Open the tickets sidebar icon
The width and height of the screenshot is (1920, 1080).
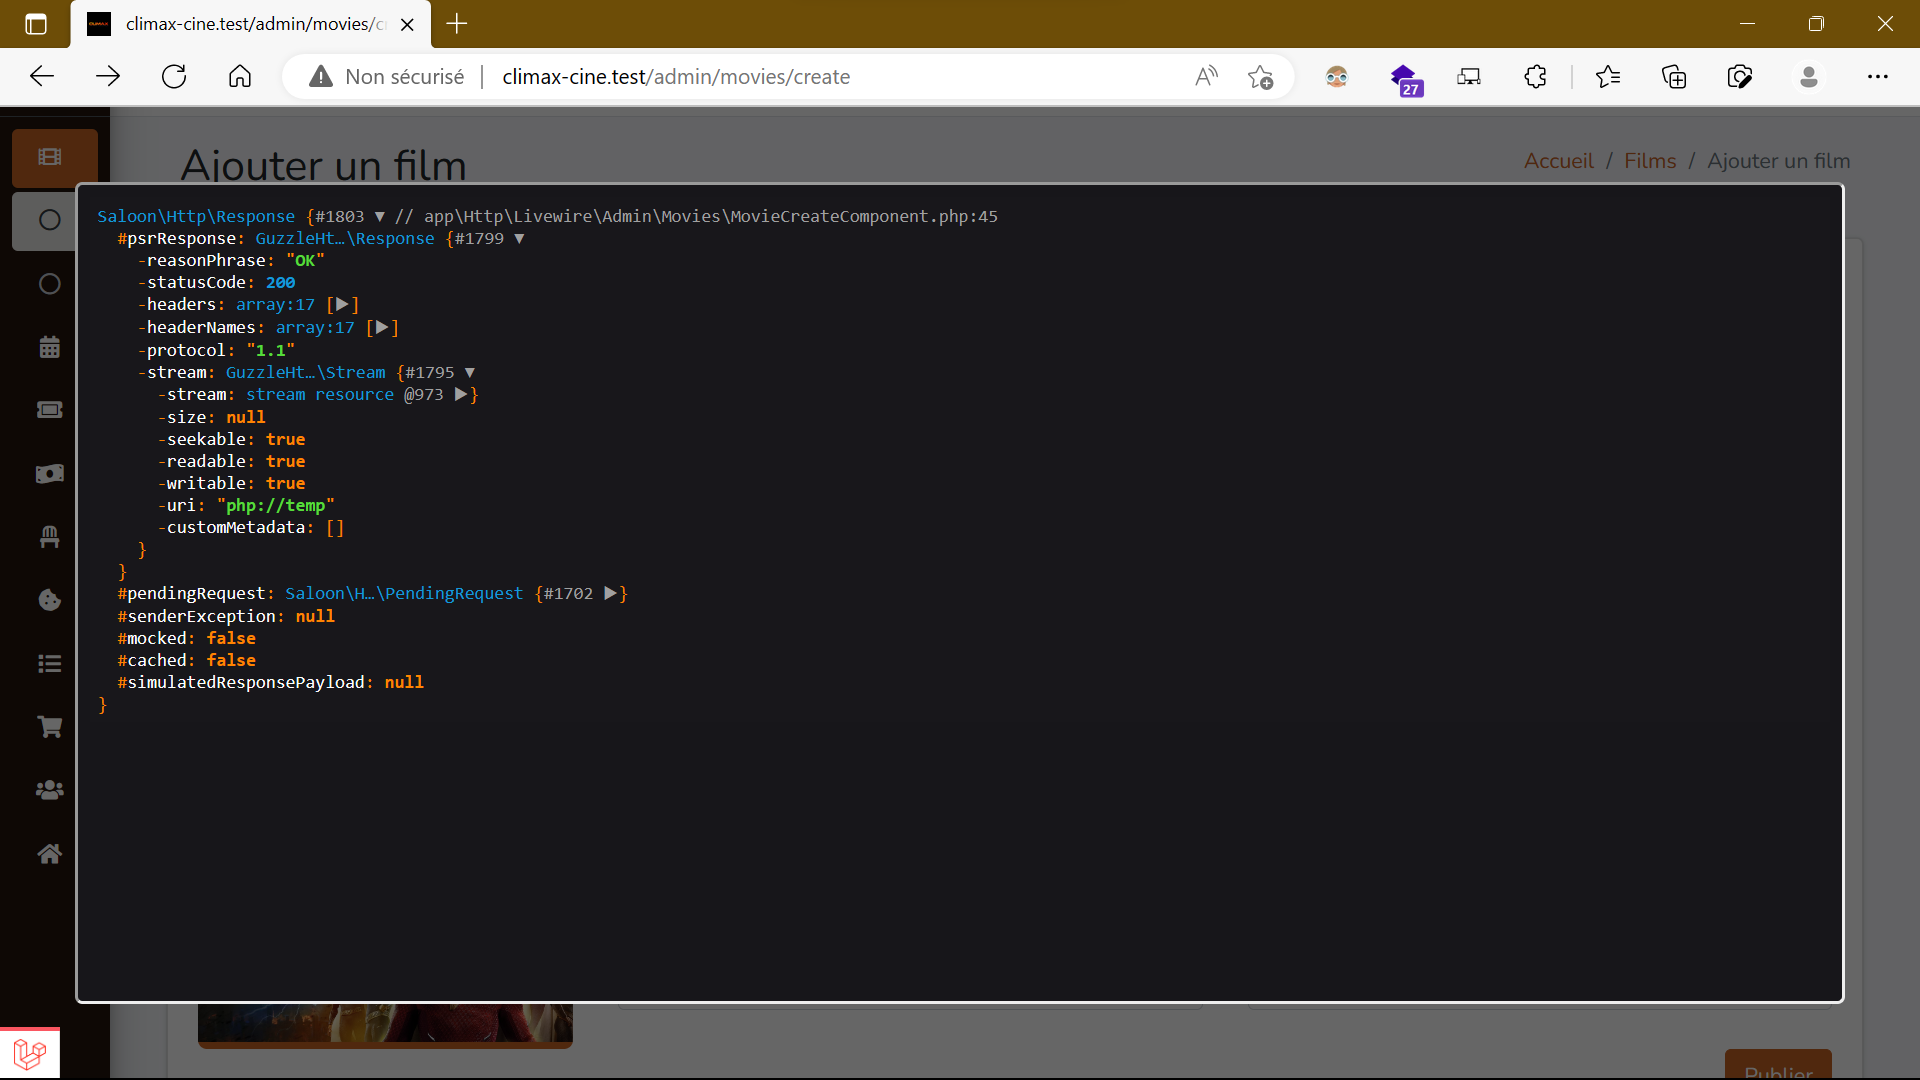pos(48,409)
